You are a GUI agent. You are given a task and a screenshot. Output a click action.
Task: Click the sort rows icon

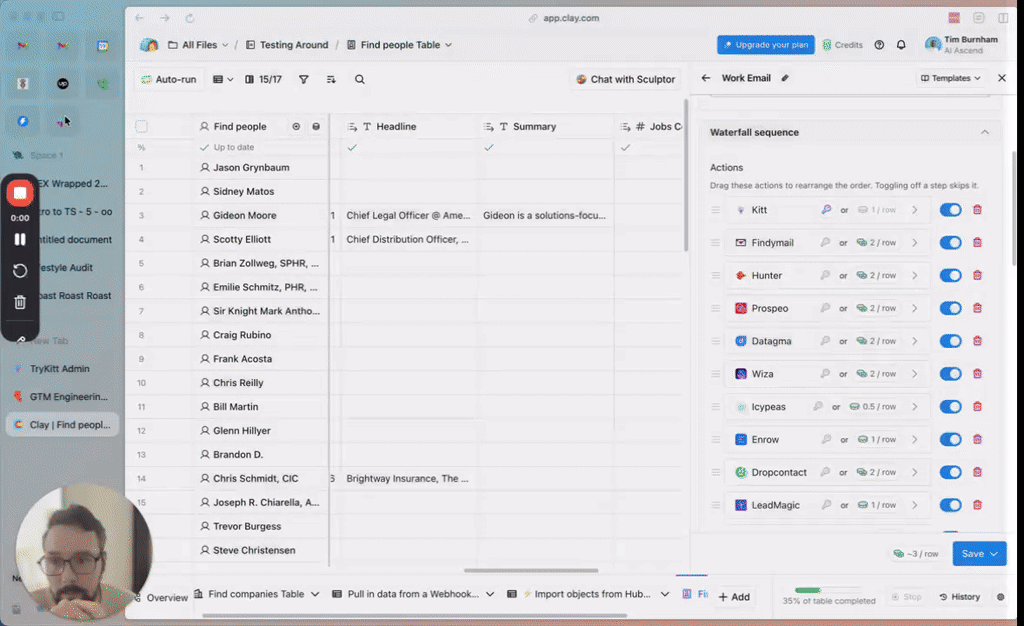tap(331, 79)
